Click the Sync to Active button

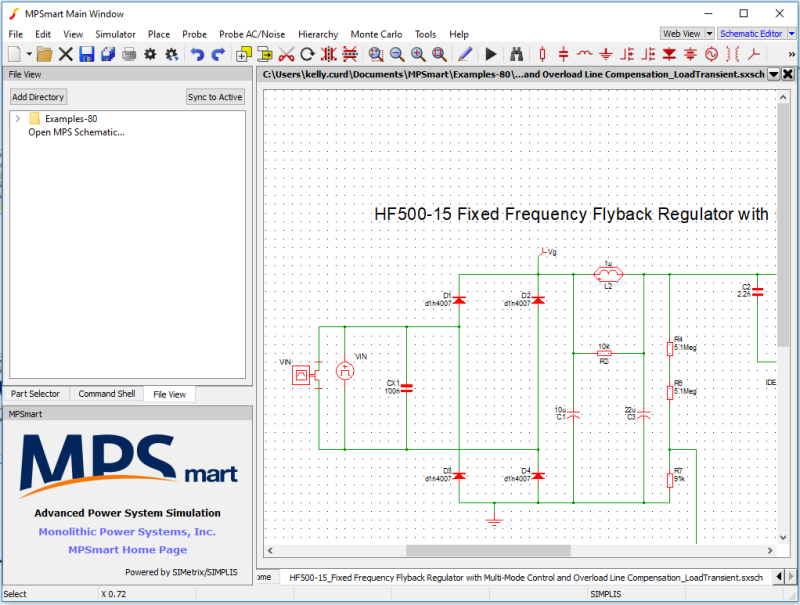(x=215, y=97)
